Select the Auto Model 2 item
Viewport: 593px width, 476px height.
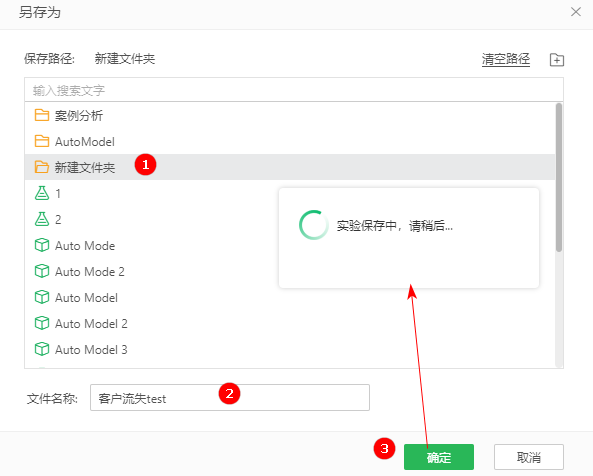click(290, 323)
